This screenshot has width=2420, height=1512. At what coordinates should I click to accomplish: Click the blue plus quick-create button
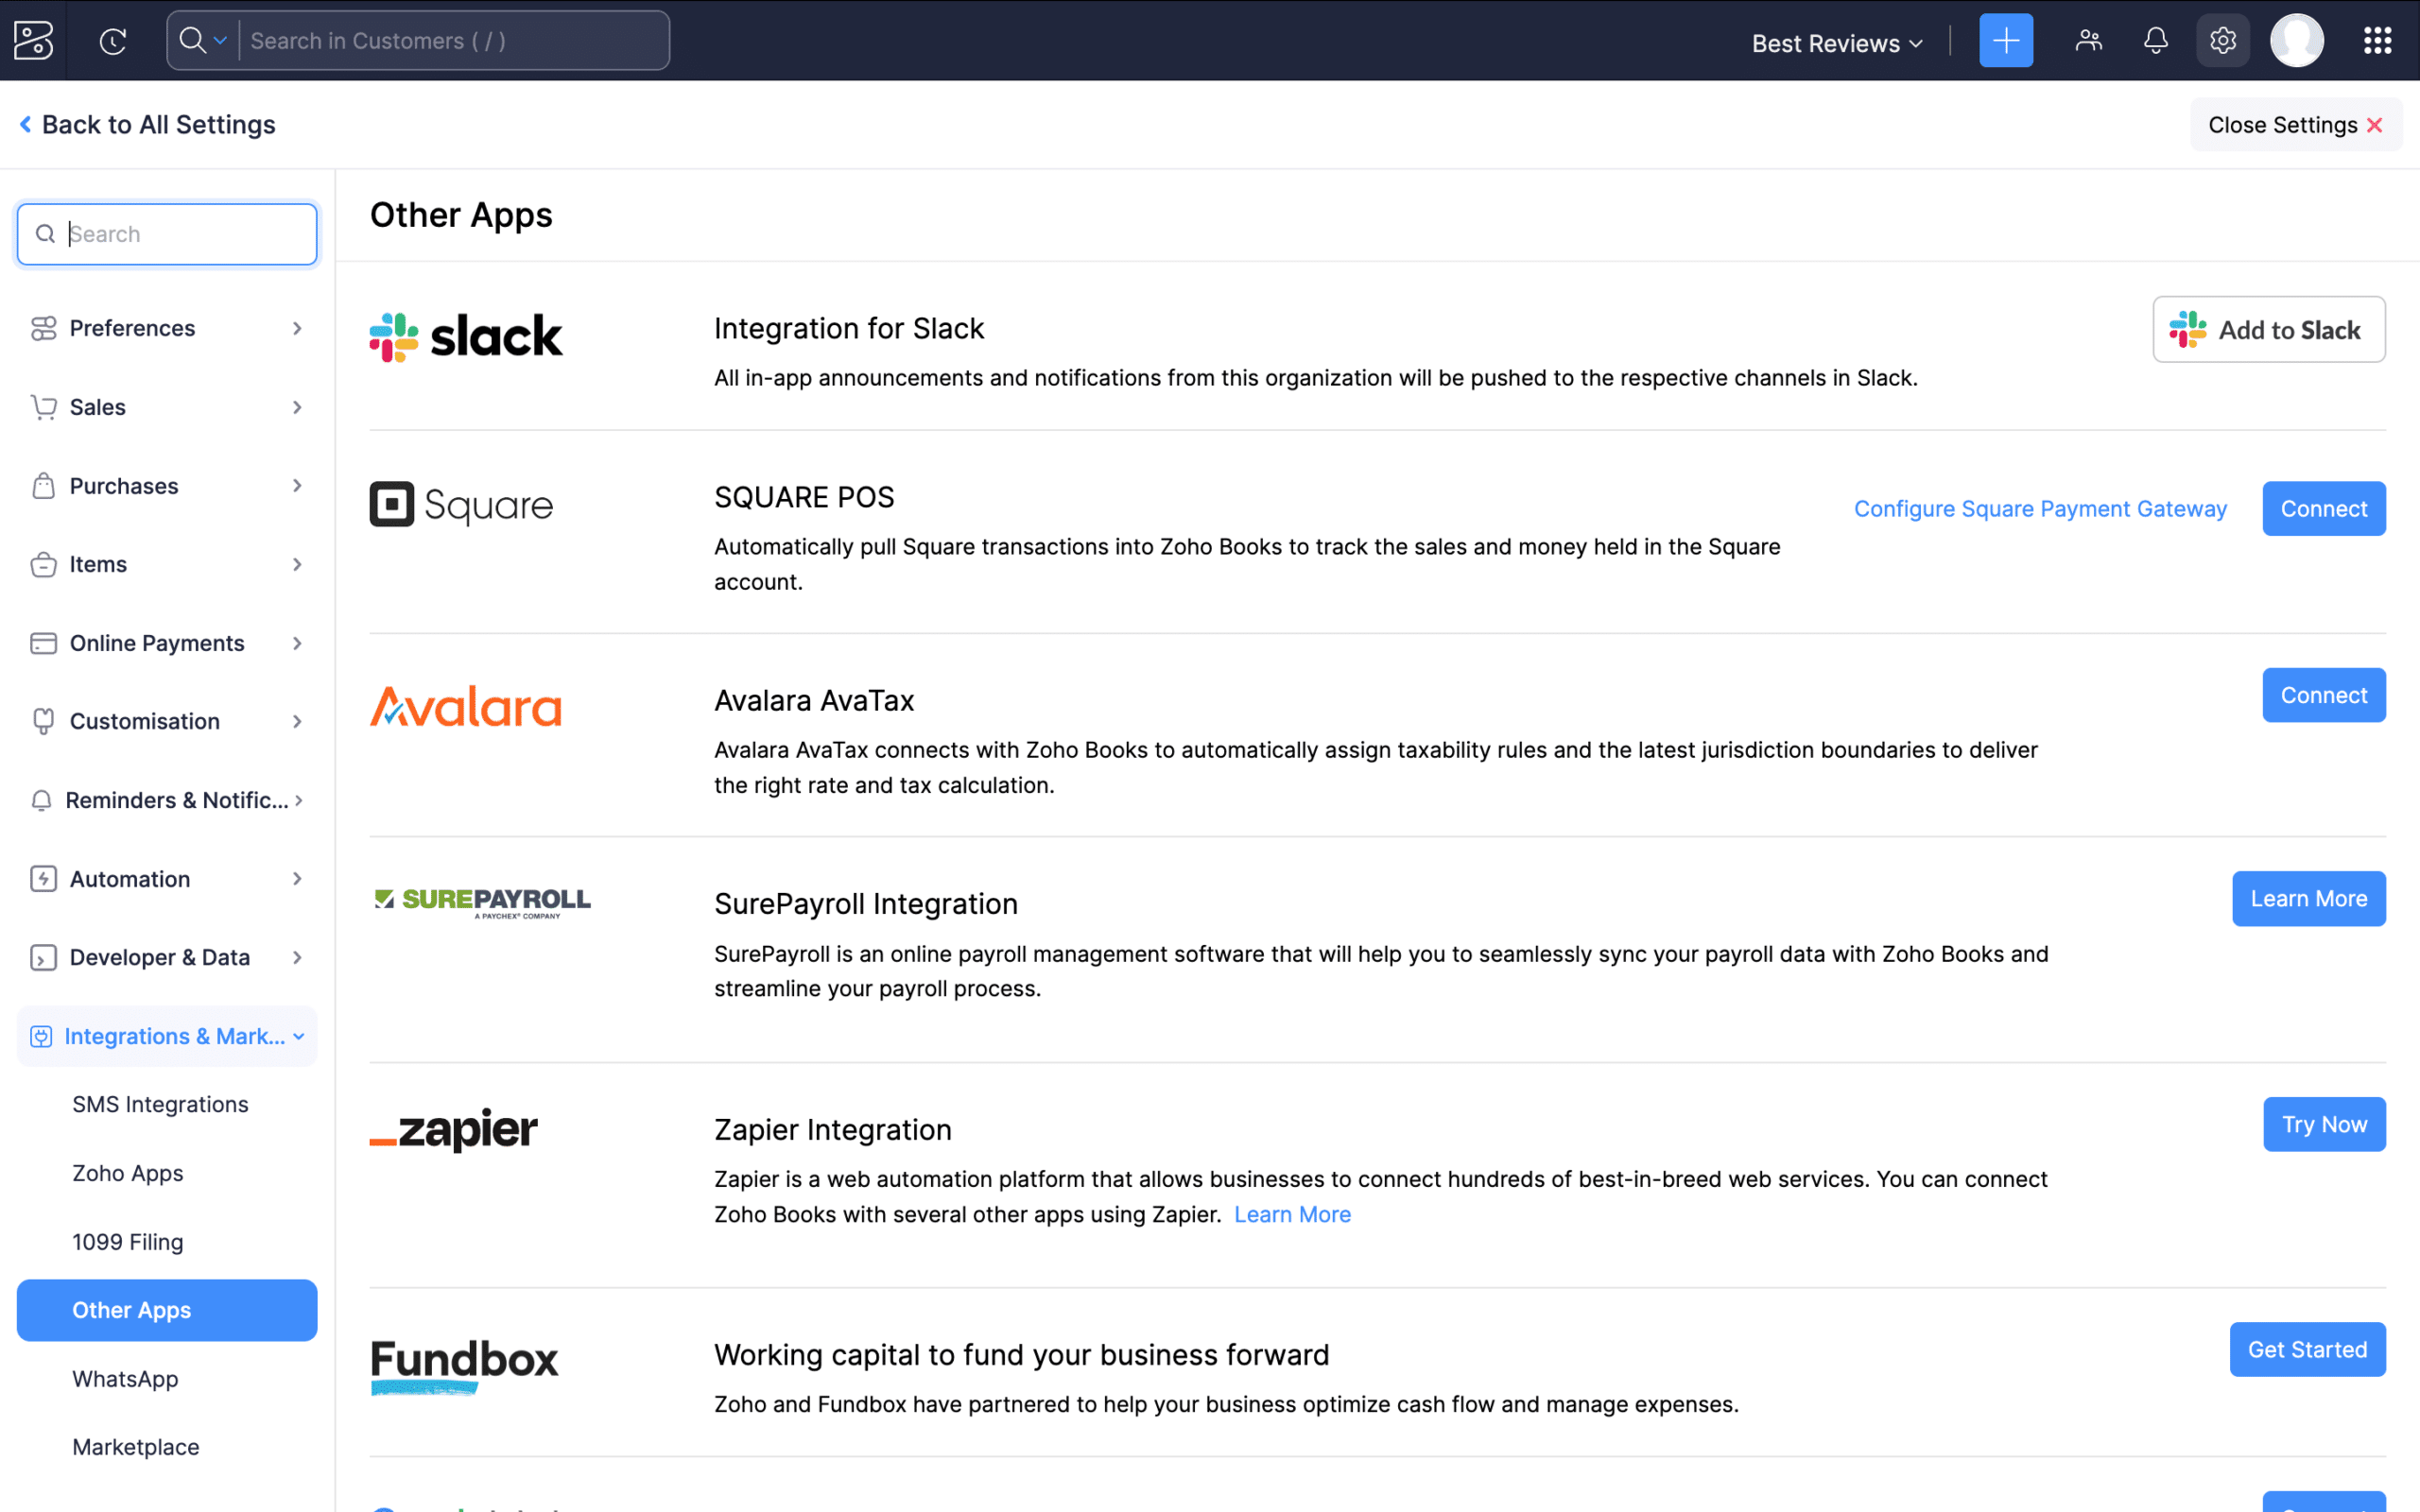pos(2006,40)
